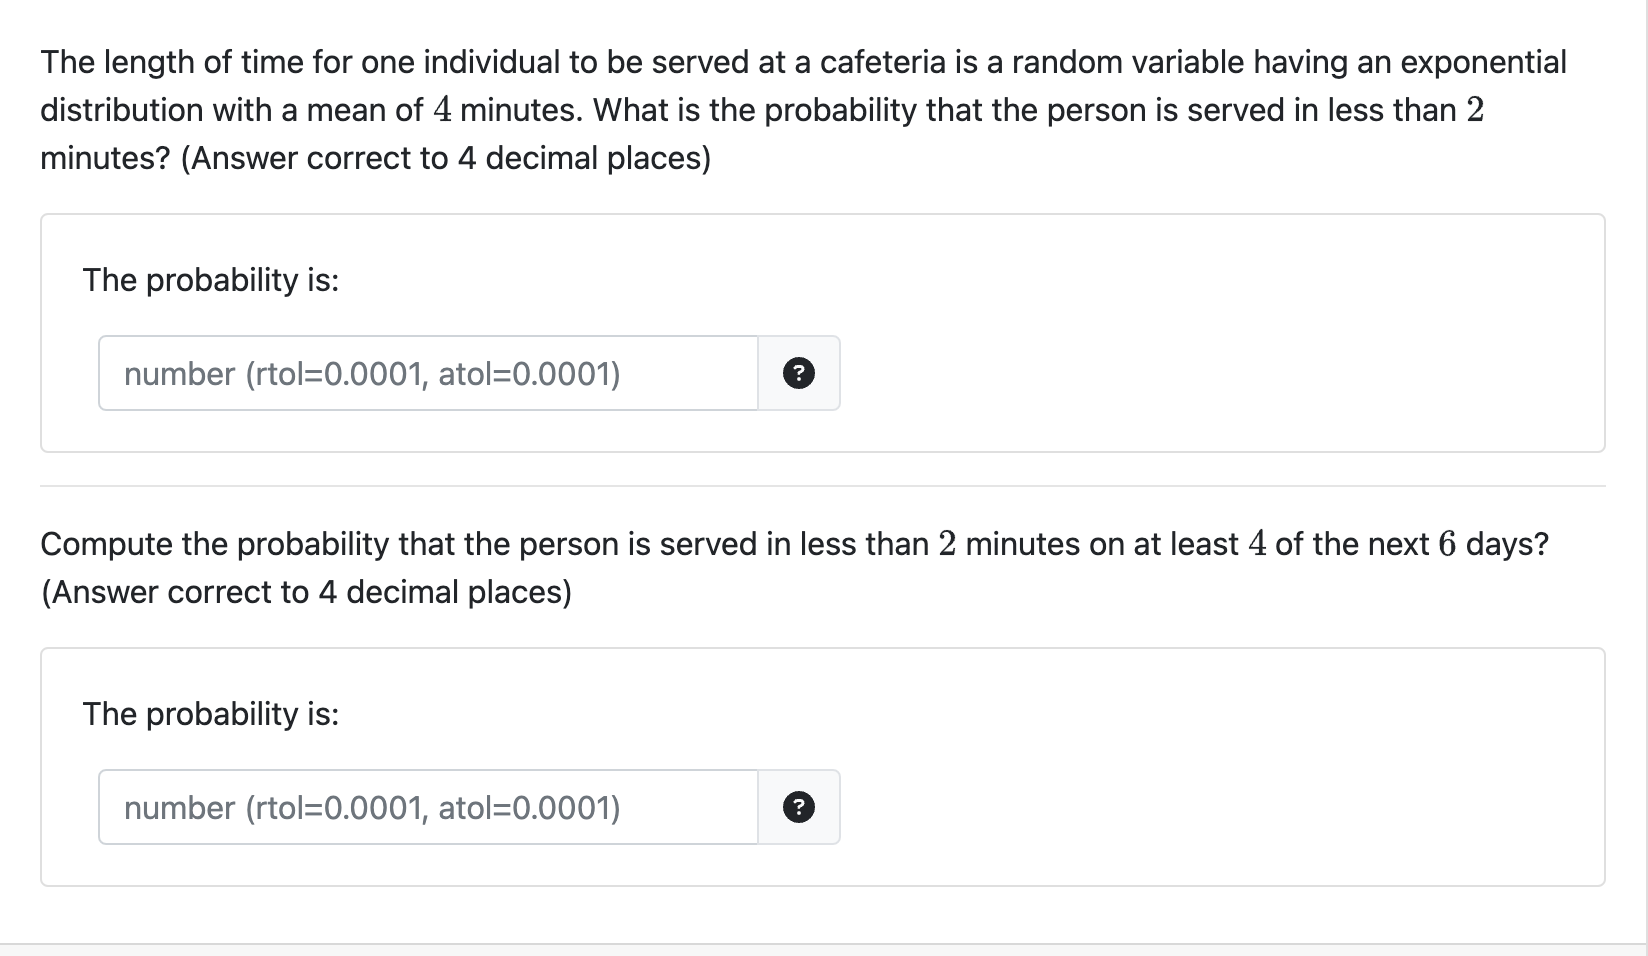
Task: Open help icon beside second answer field
Action: point(797,807)
